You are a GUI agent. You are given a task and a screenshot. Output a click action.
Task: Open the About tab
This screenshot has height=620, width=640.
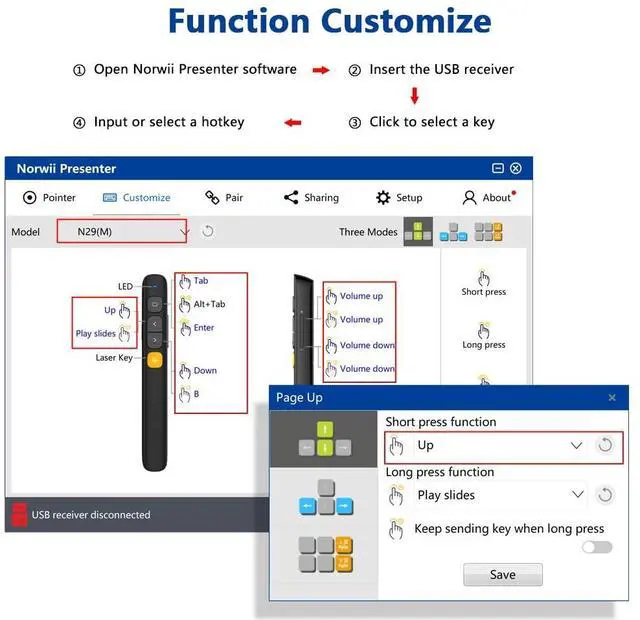point(489,198)
